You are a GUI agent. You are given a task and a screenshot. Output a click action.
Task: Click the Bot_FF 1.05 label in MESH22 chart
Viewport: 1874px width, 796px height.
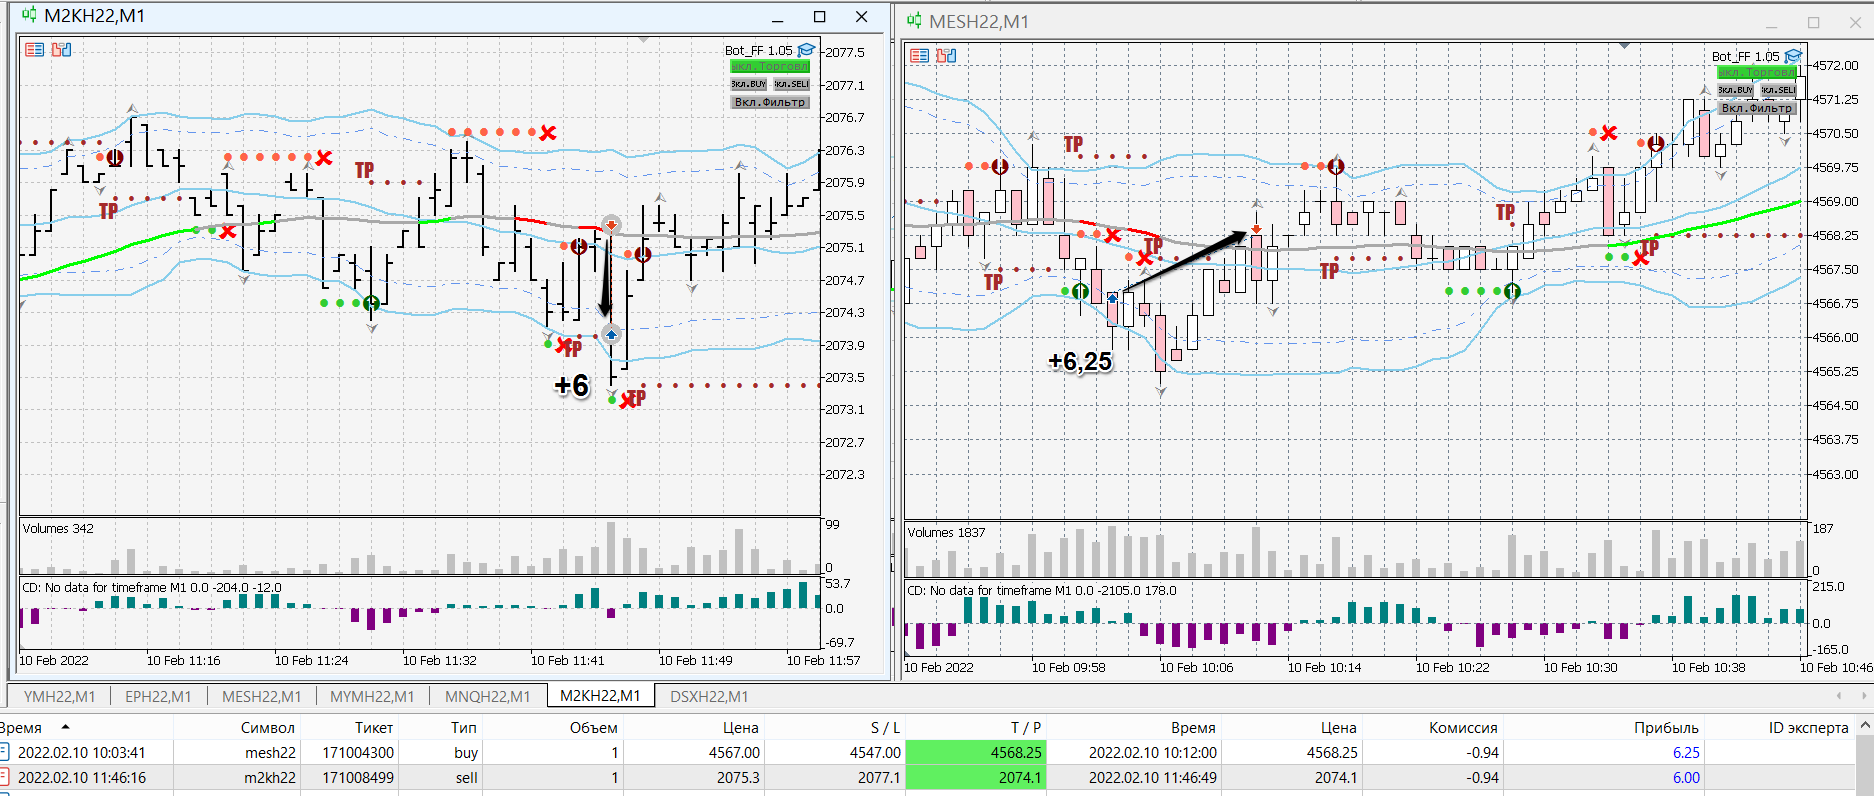pos(1745,56)
